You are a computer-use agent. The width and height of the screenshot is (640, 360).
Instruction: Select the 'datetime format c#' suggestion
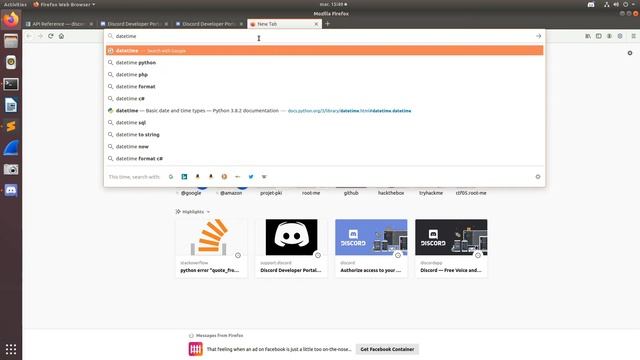(324, 158)
